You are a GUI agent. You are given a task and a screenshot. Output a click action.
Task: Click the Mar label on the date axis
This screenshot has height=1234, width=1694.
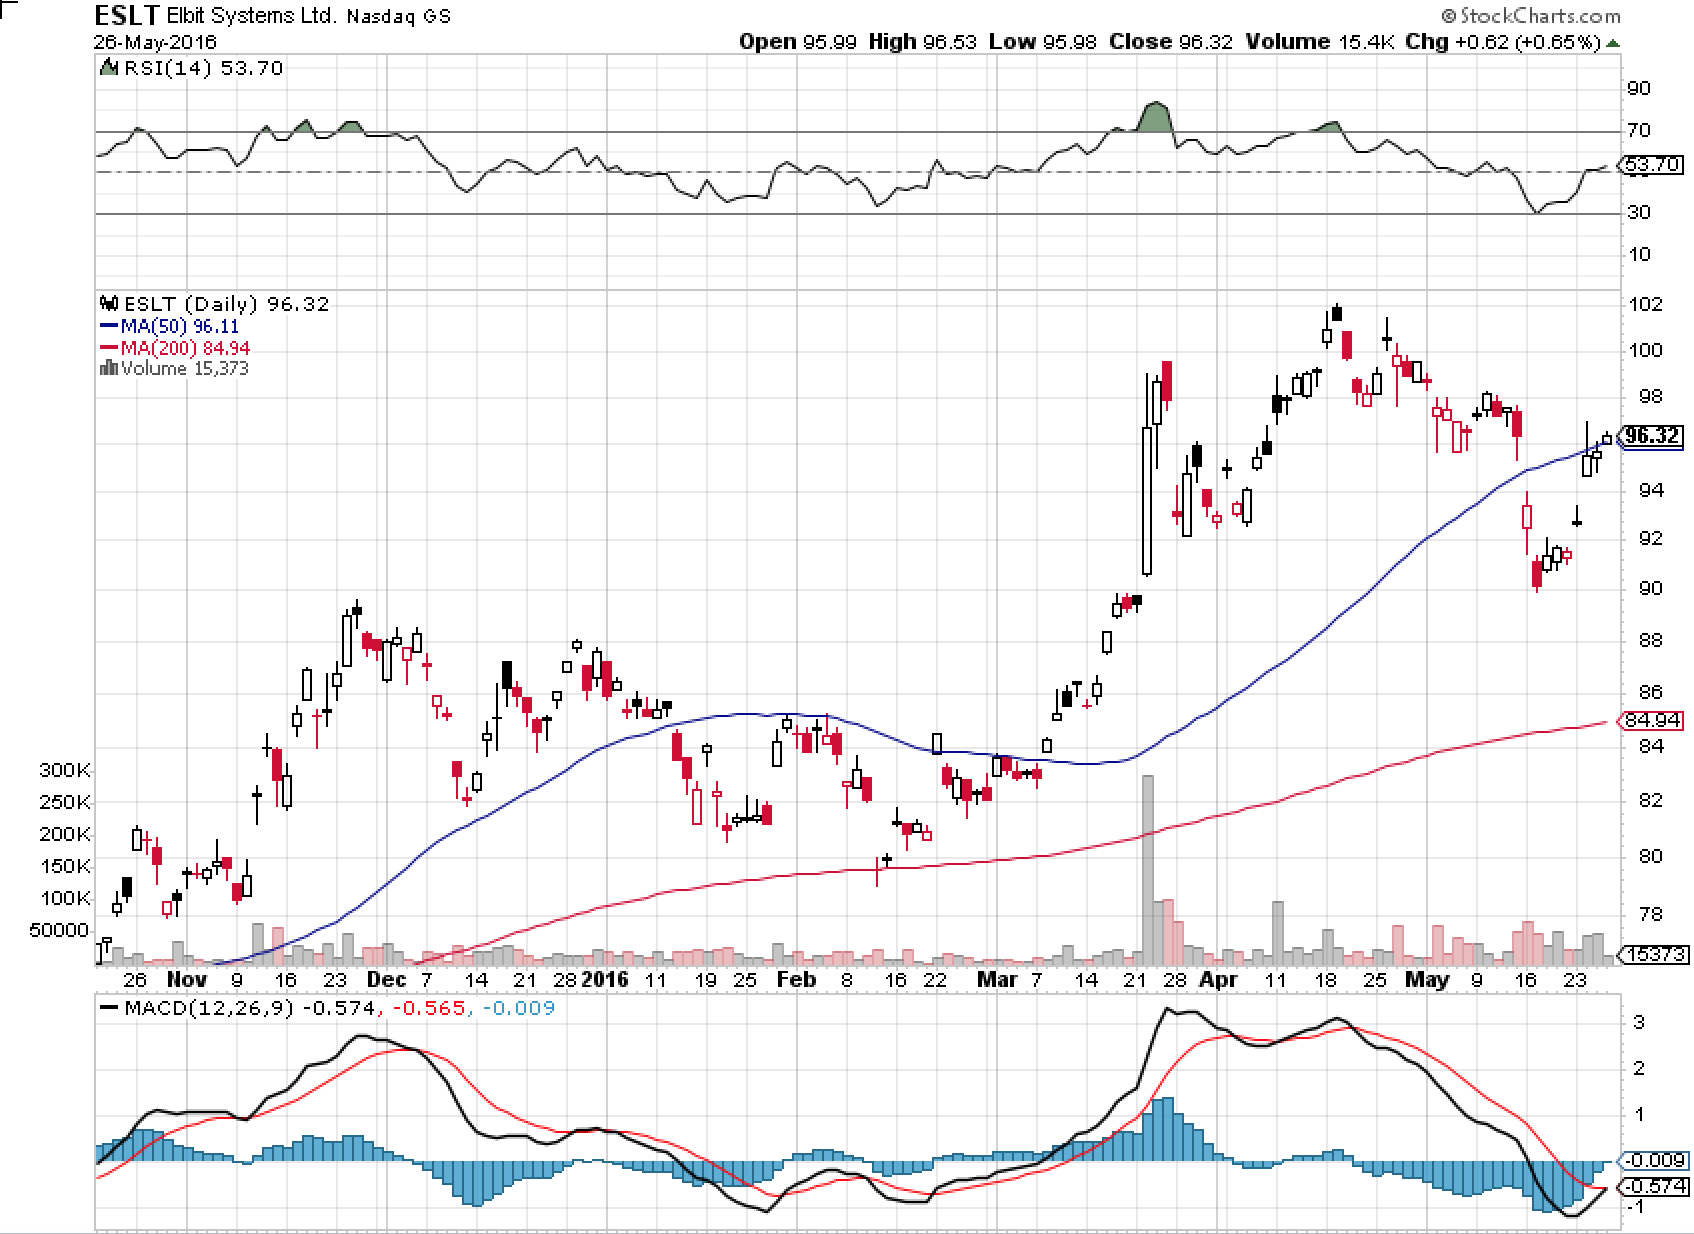[997, 980]
